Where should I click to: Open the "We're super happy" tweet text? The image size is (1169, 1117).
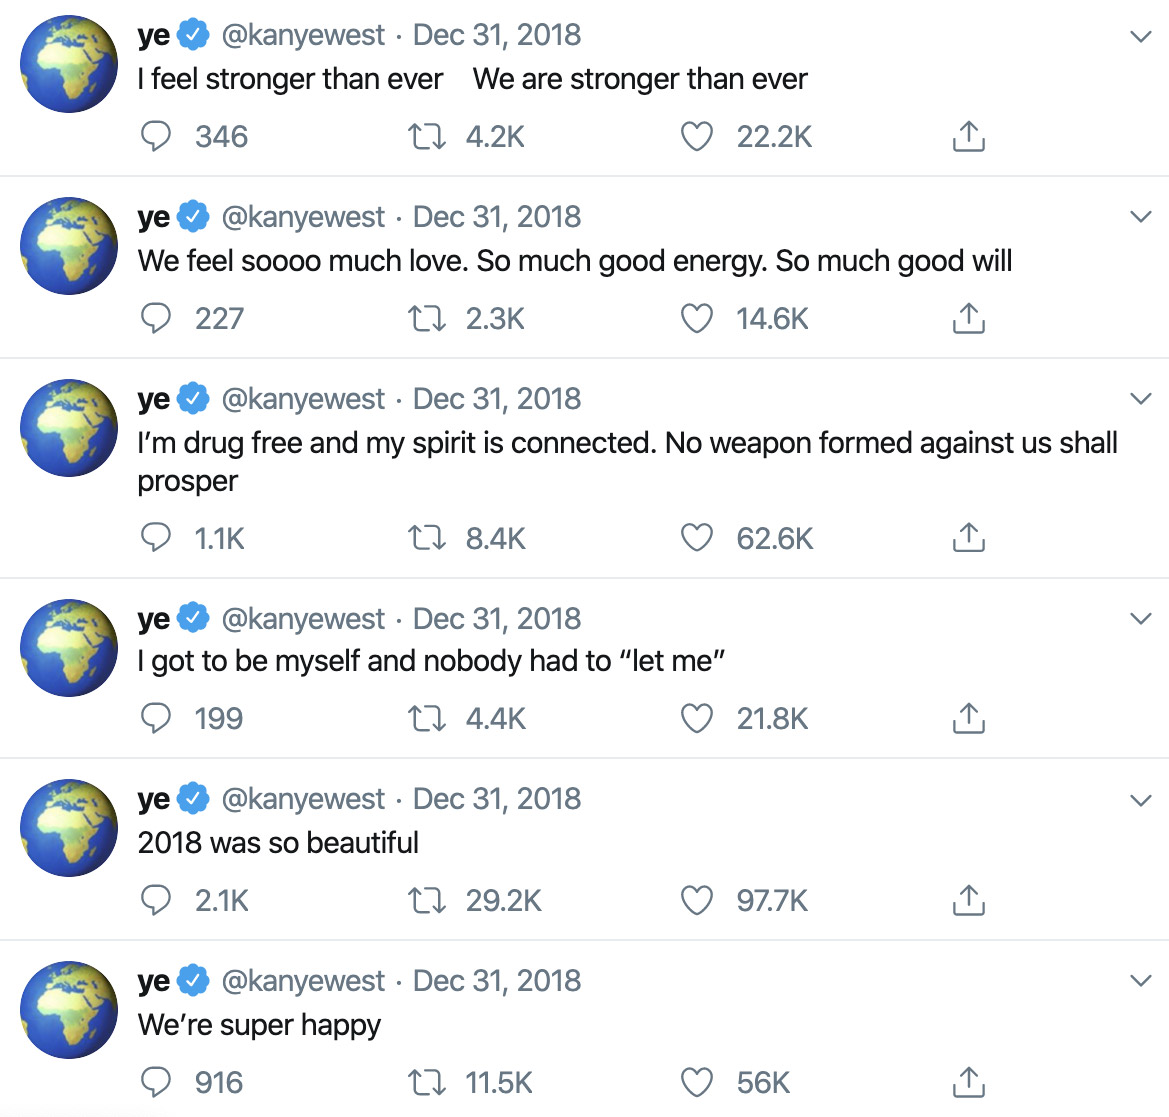pos(259,1025)
